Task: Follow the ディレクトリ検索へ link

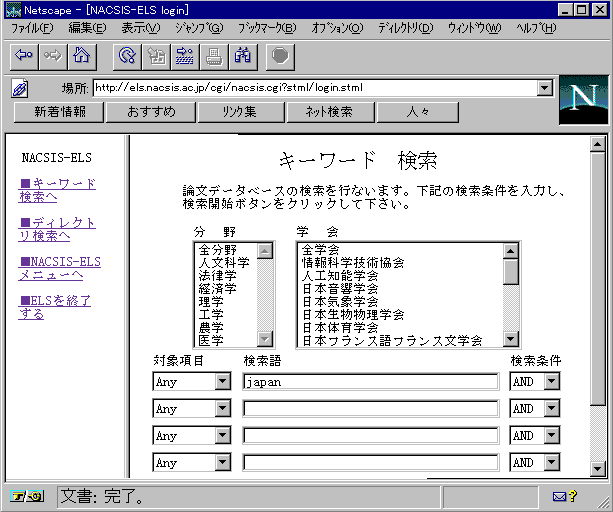Action: tap(57, 229)
